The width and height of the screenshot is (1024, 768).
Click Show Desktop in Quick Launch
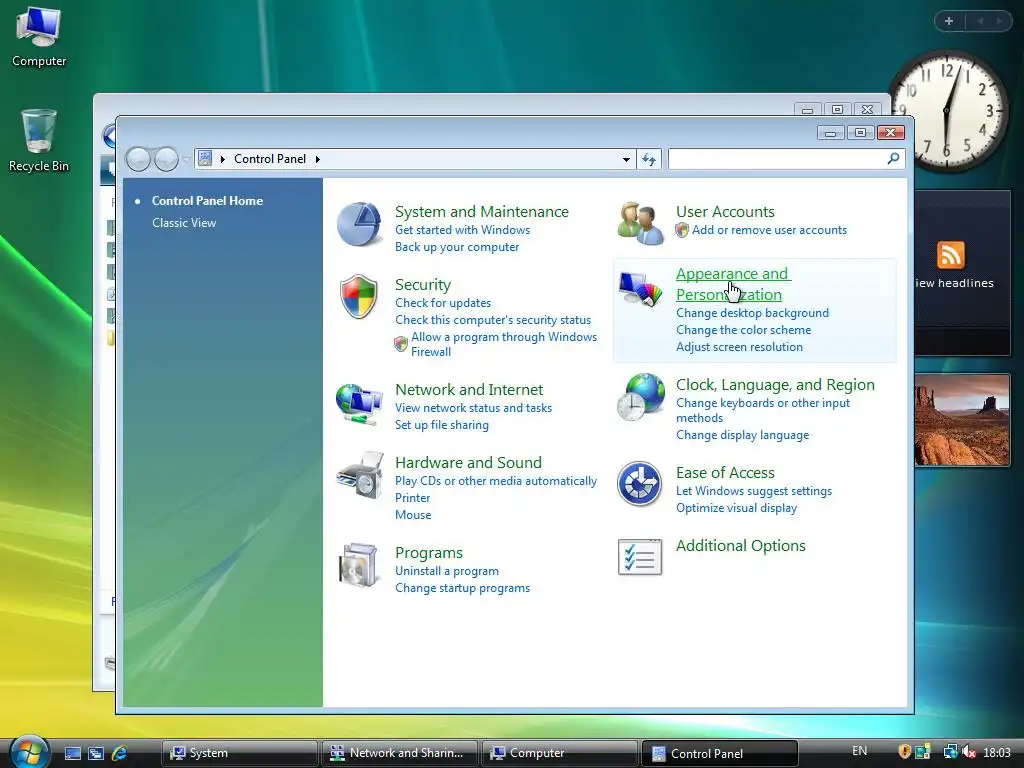72,754
